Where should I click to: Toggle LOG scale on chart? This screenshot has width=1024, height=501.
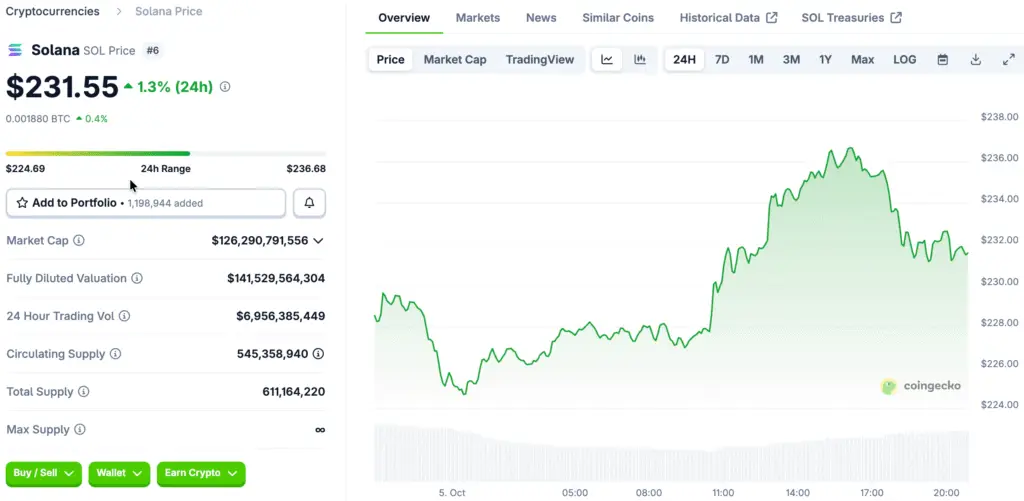[904, 60]
